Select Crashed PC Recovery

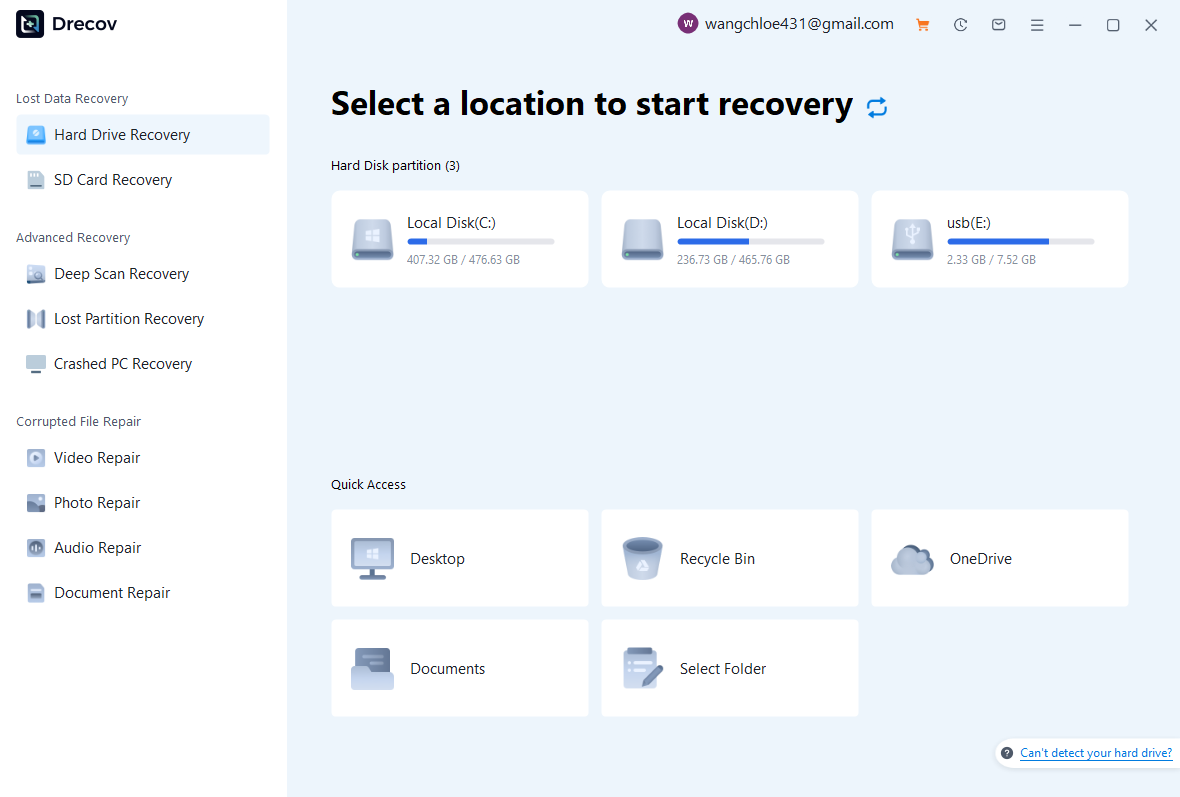122,364
